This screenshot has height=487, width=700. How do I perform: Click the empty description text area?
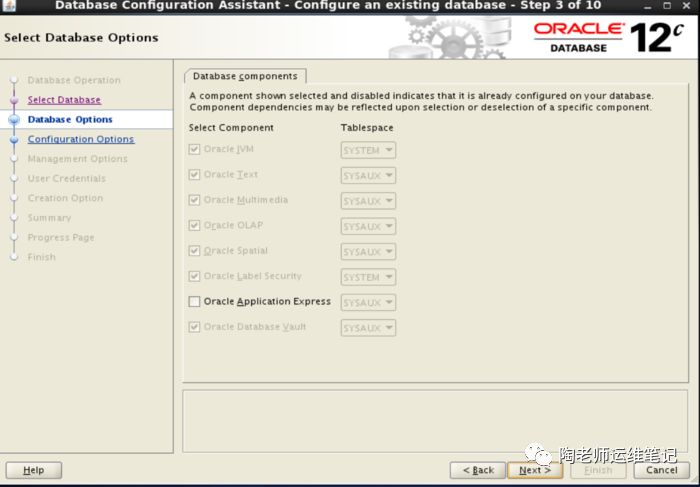tap(435, 420)
